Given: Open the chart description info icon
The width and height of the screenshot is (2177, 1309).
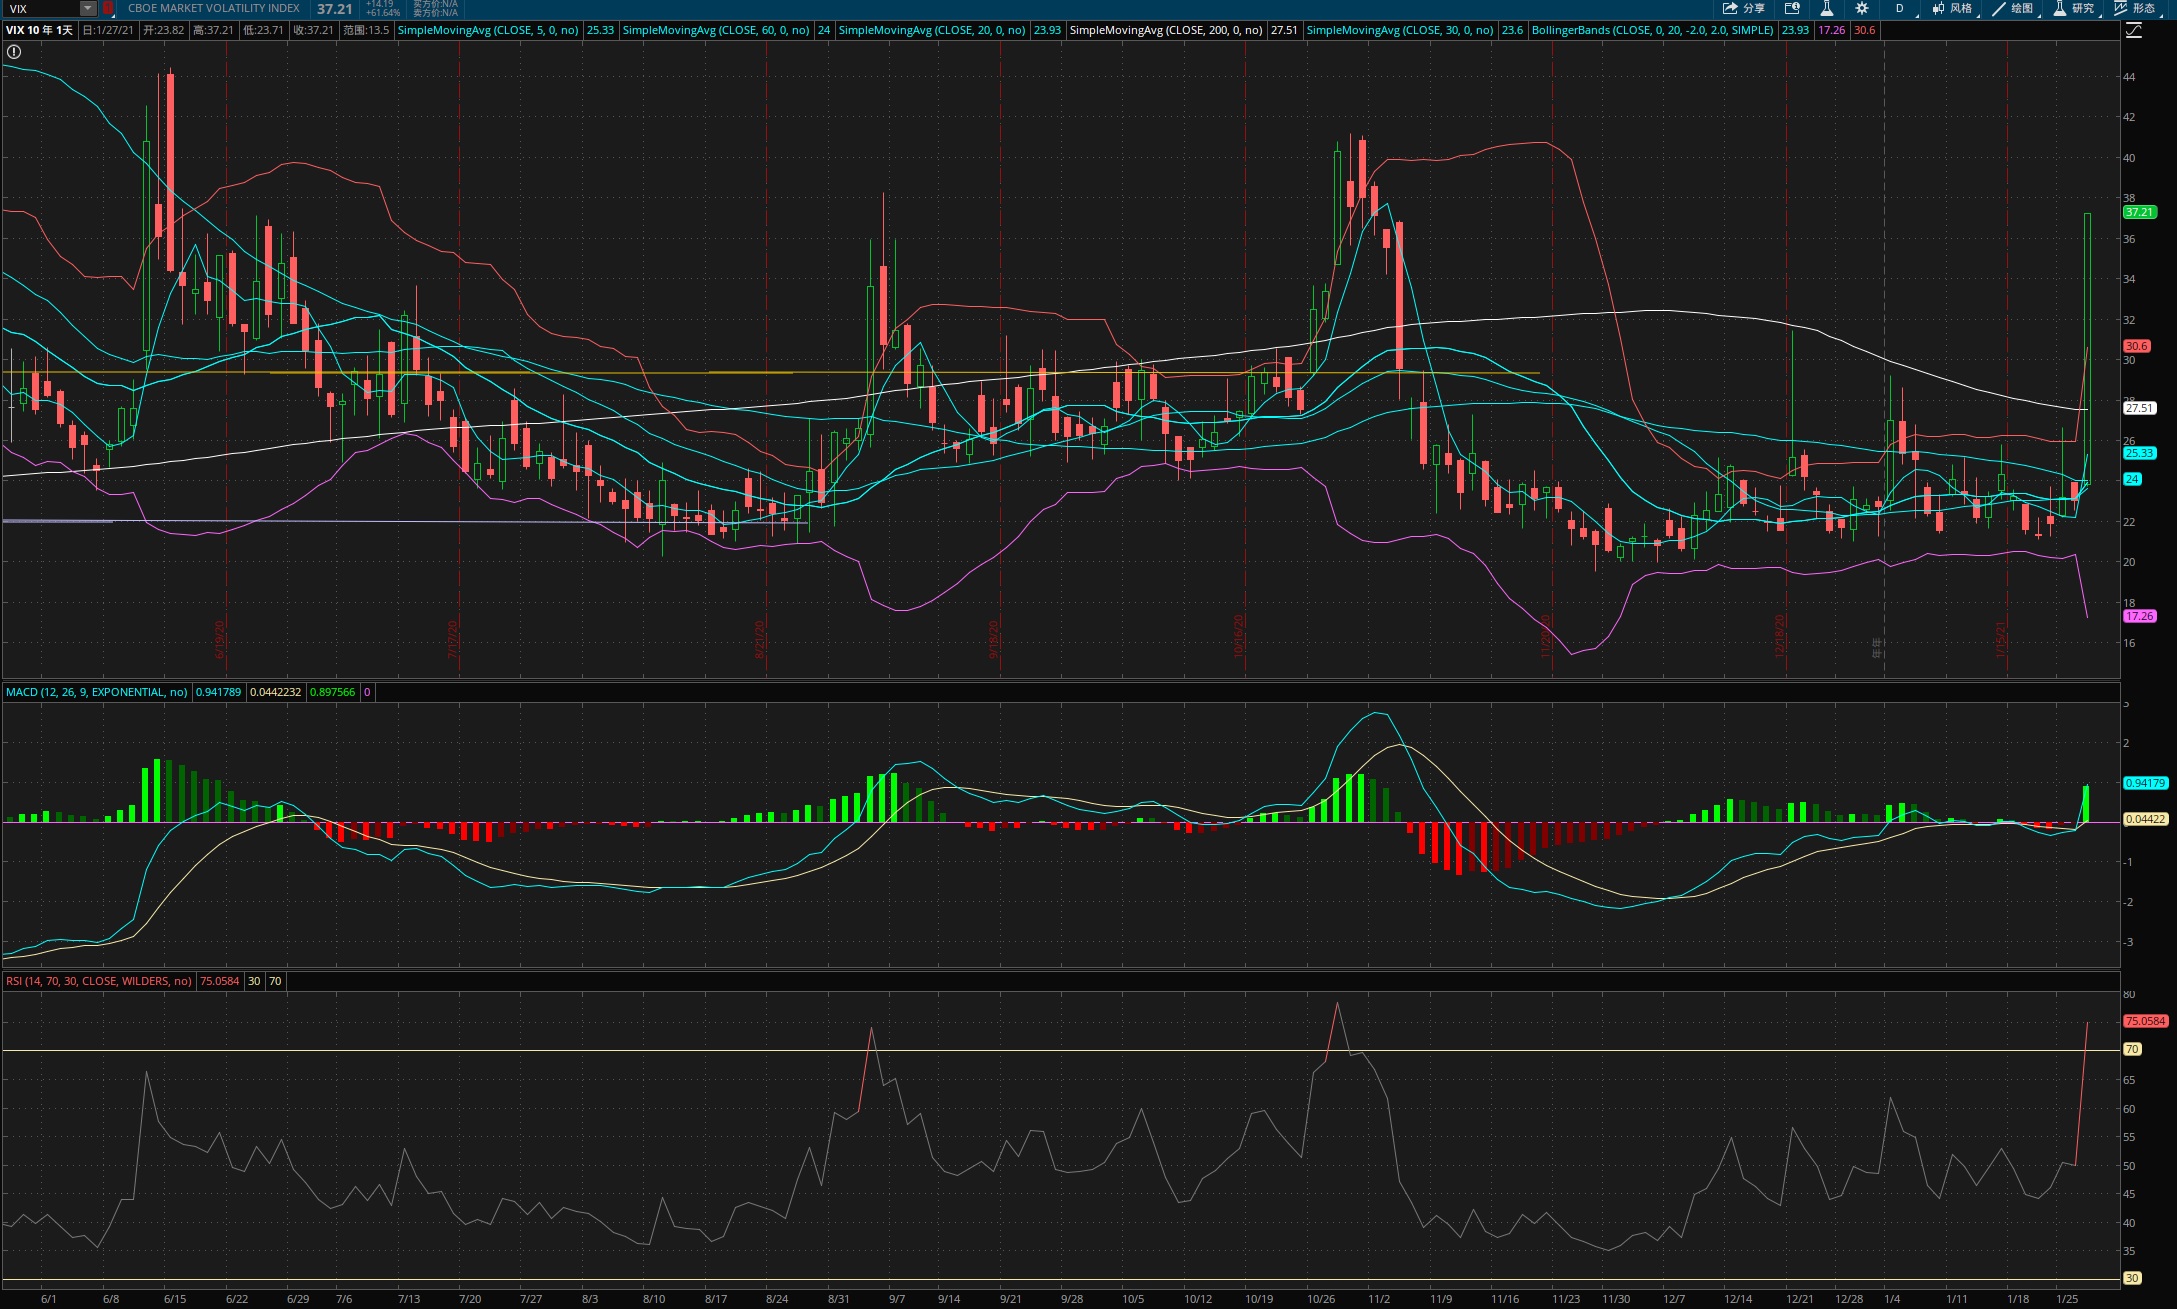Looking at the screenshot, I should 1793,8.
